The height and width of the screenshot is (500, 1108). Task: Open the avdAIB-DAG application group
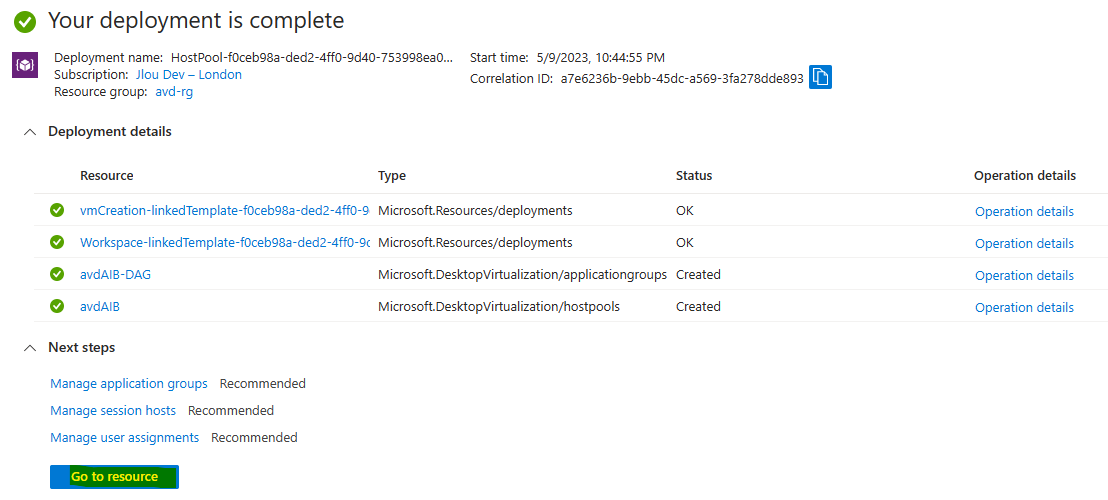click(x=115, y=274)
